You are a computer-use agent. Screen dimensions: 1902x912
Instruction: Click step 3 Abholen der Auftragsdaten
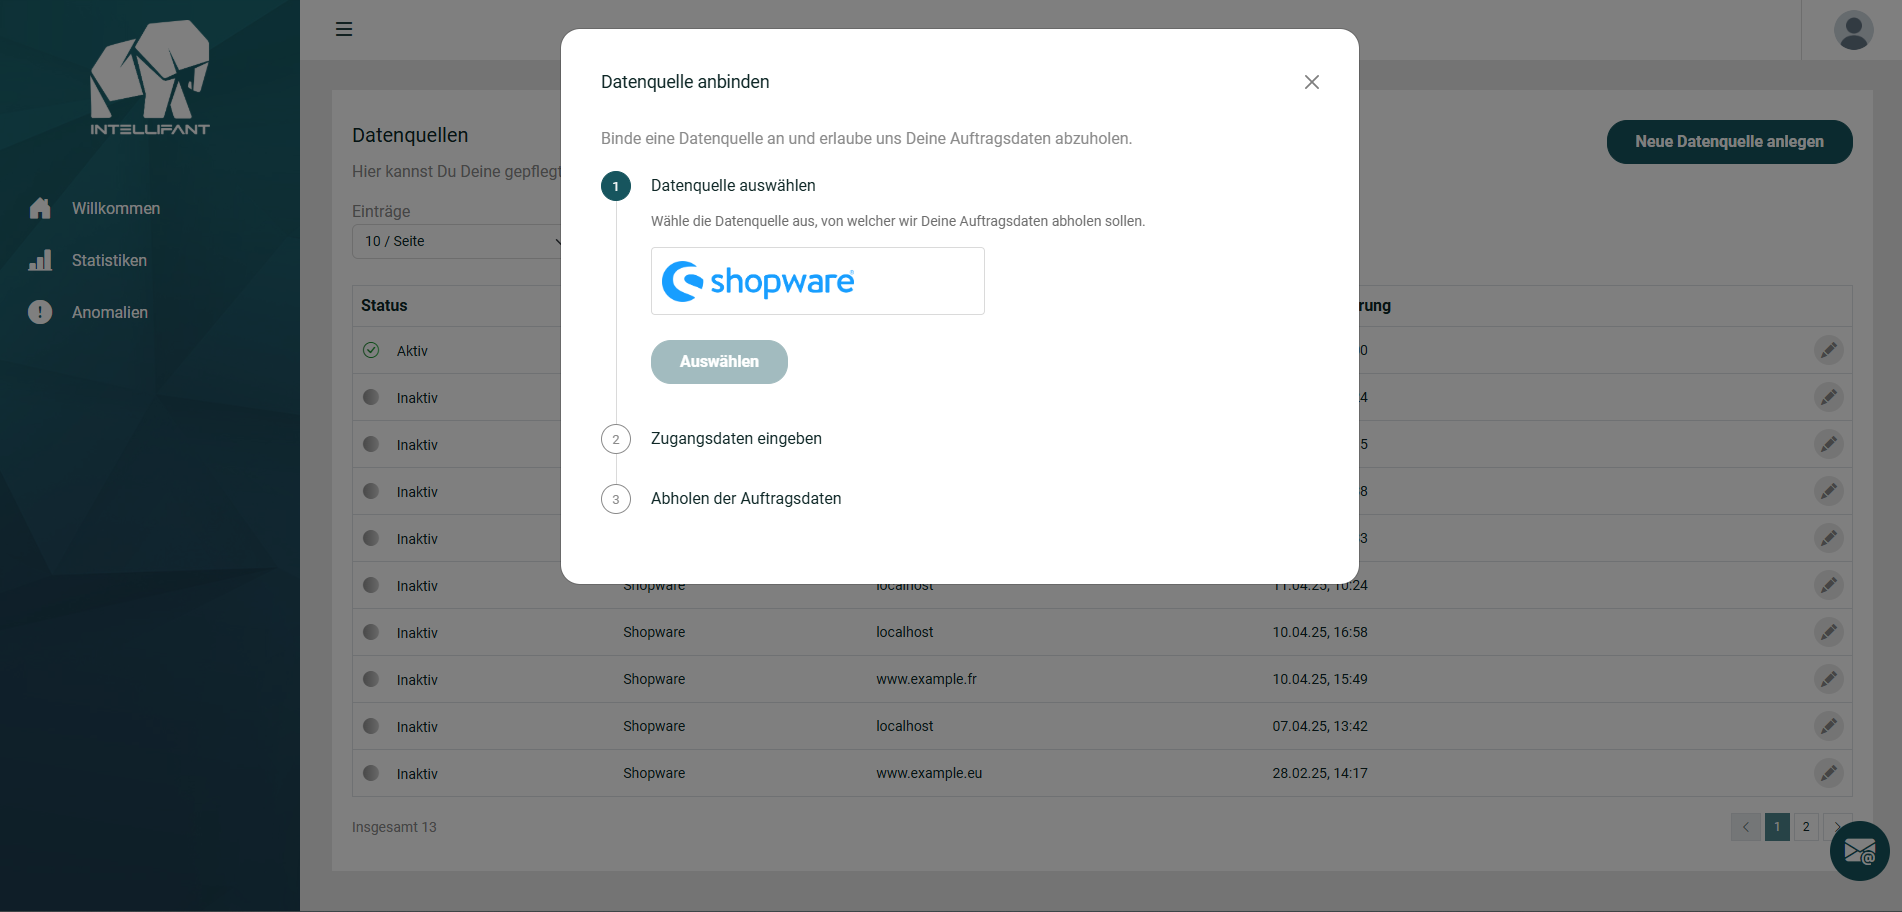[746, 499]
